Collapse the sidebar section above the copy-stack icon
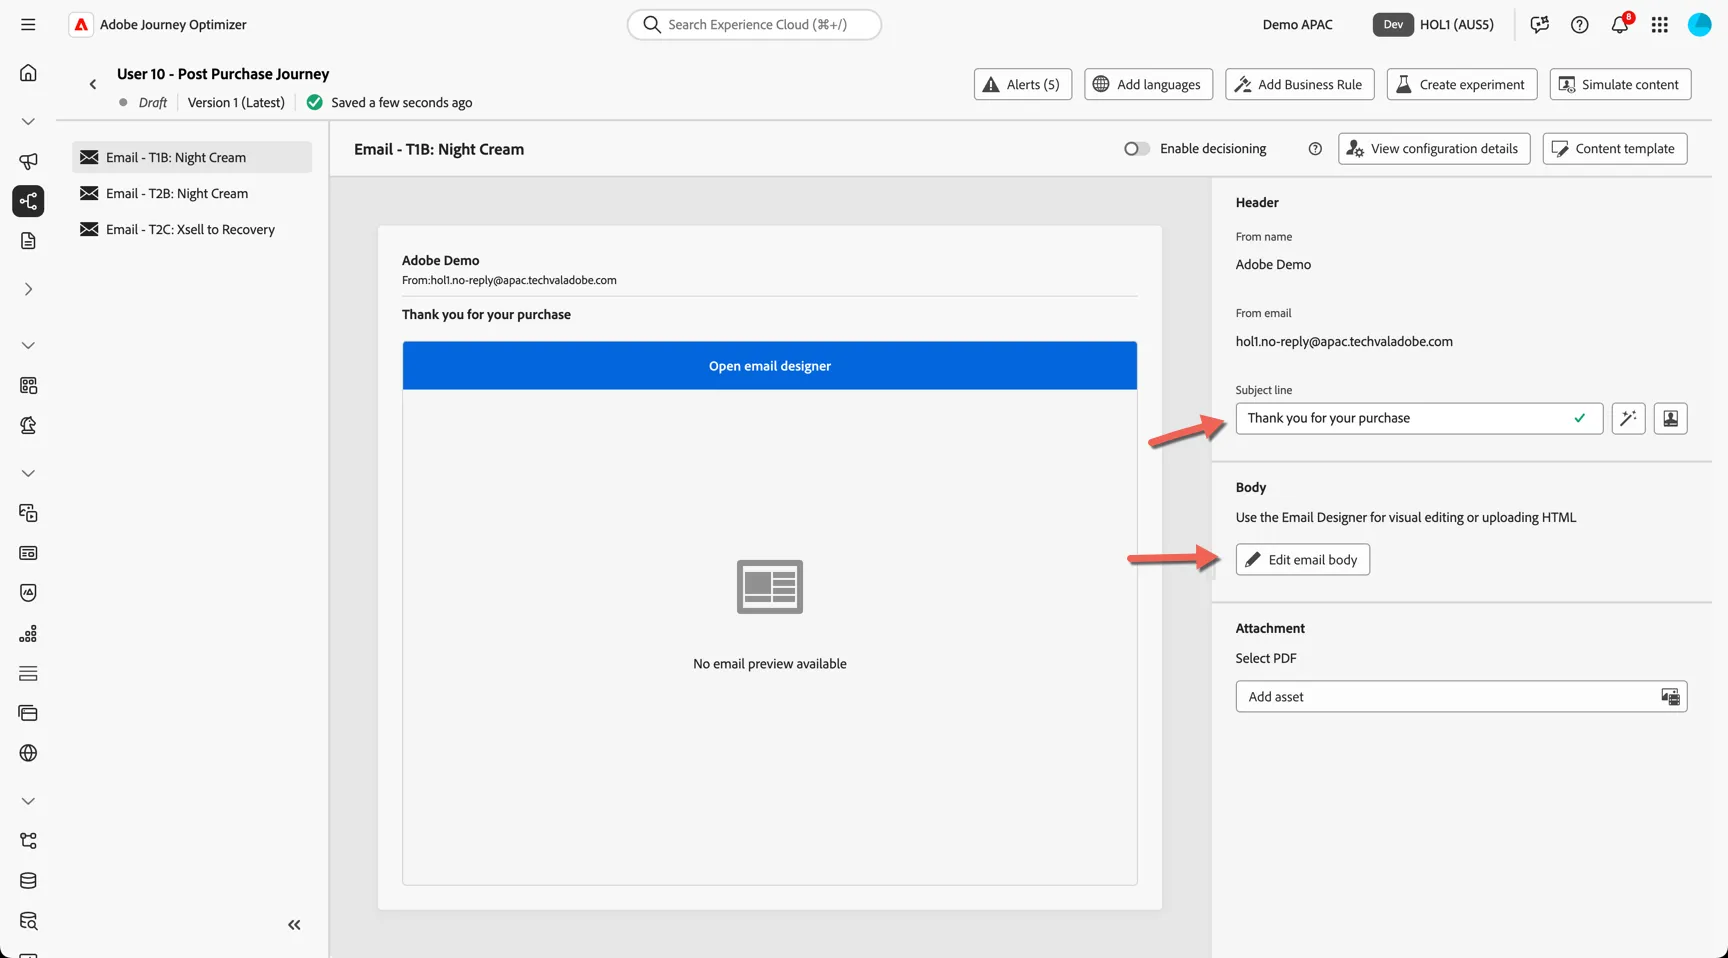Viewport: 1728px width, 958px height. tap(28, 473)
